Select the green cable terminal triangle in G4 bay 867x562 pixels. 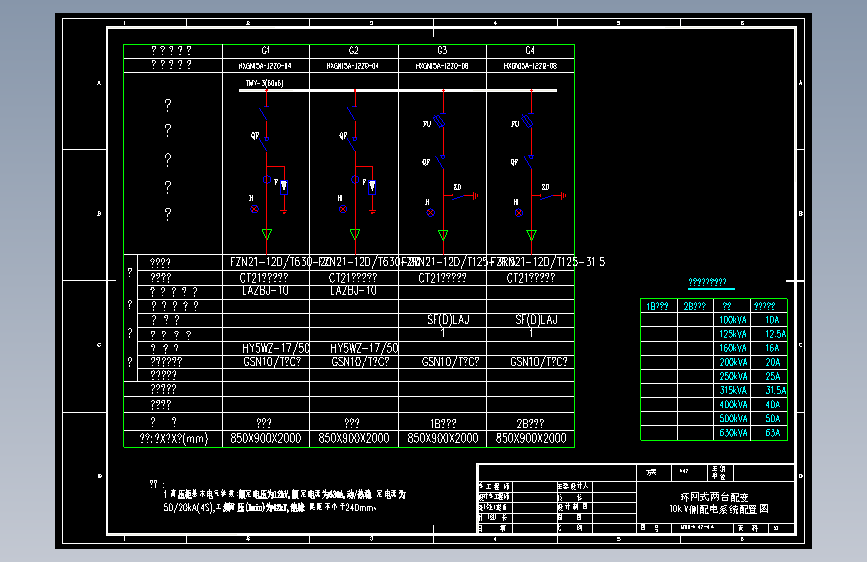pos(531,235)
